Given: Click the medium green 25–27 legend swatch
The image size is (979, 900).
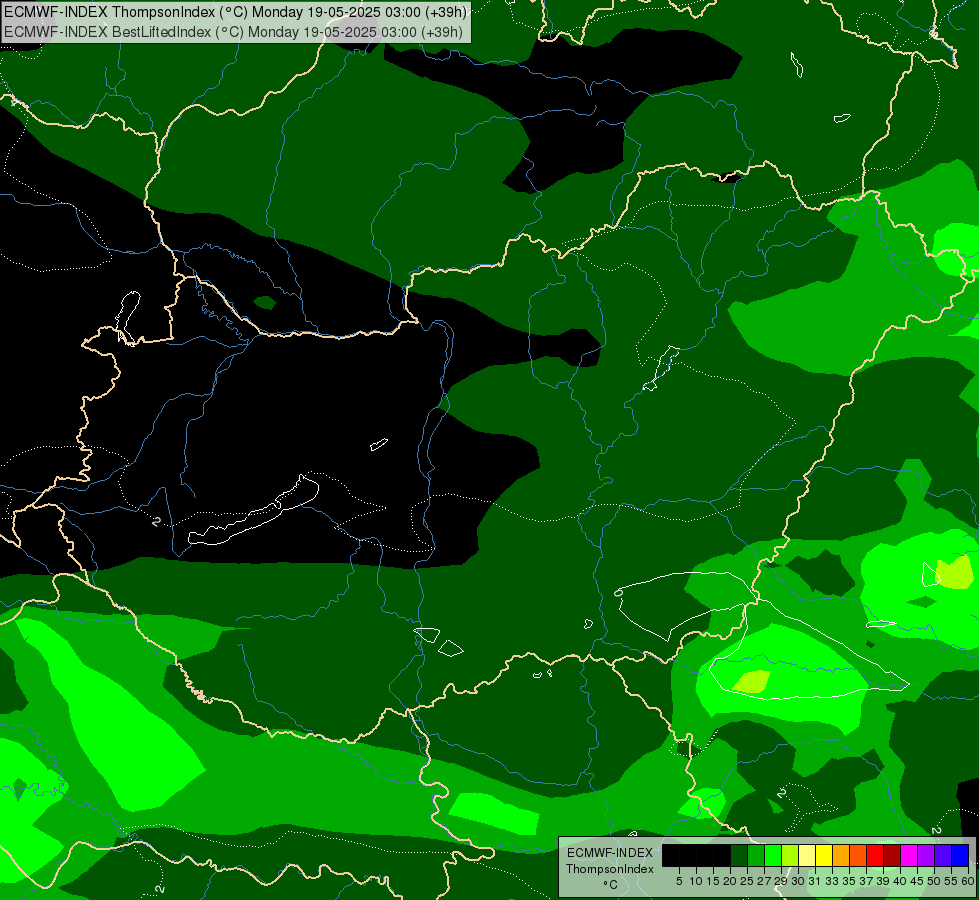Looking at the screenshot, I should pyautogui.click(x=756, y=855).
